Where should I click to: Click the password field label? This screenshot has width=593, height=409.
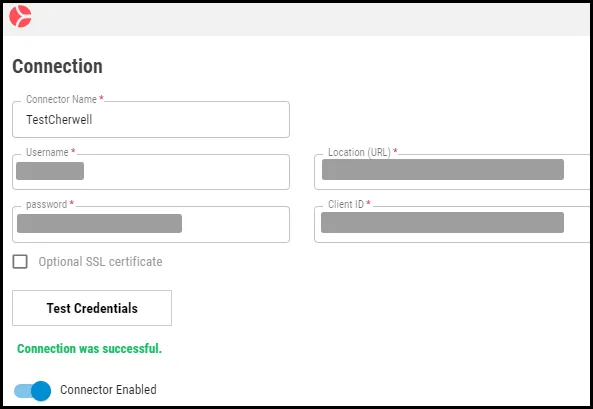47,205
